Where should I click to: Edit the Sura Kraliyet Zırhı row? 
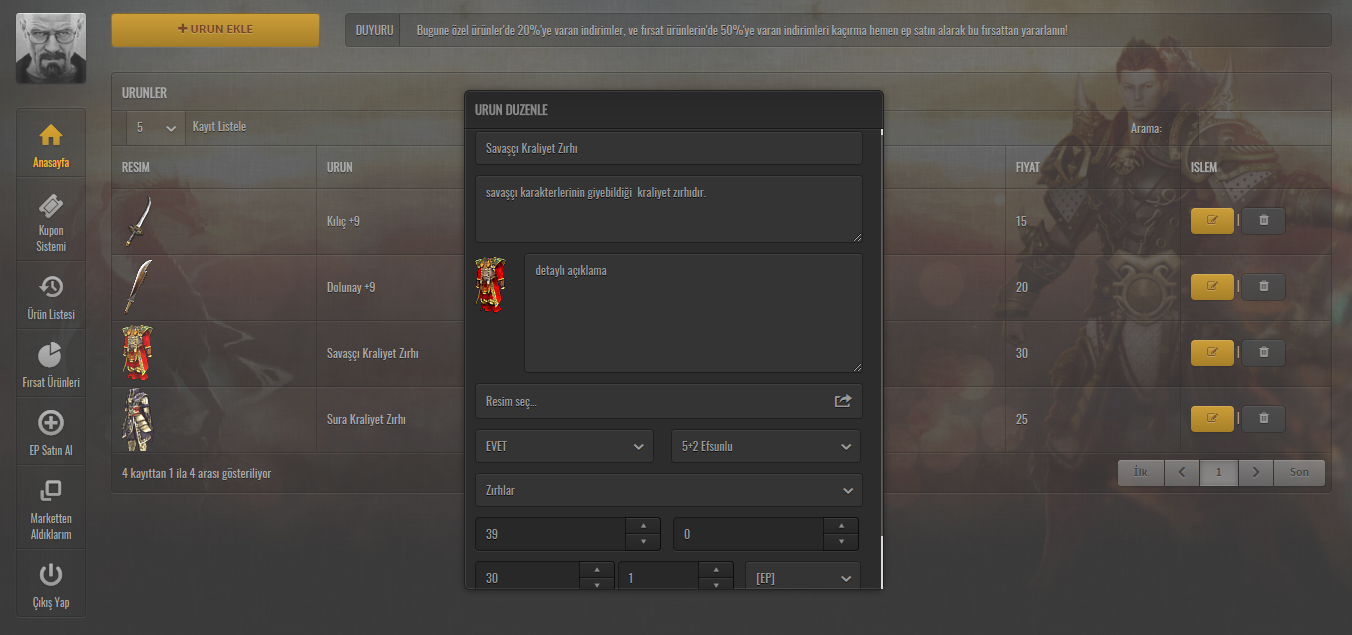click(x=1212, y=418)
